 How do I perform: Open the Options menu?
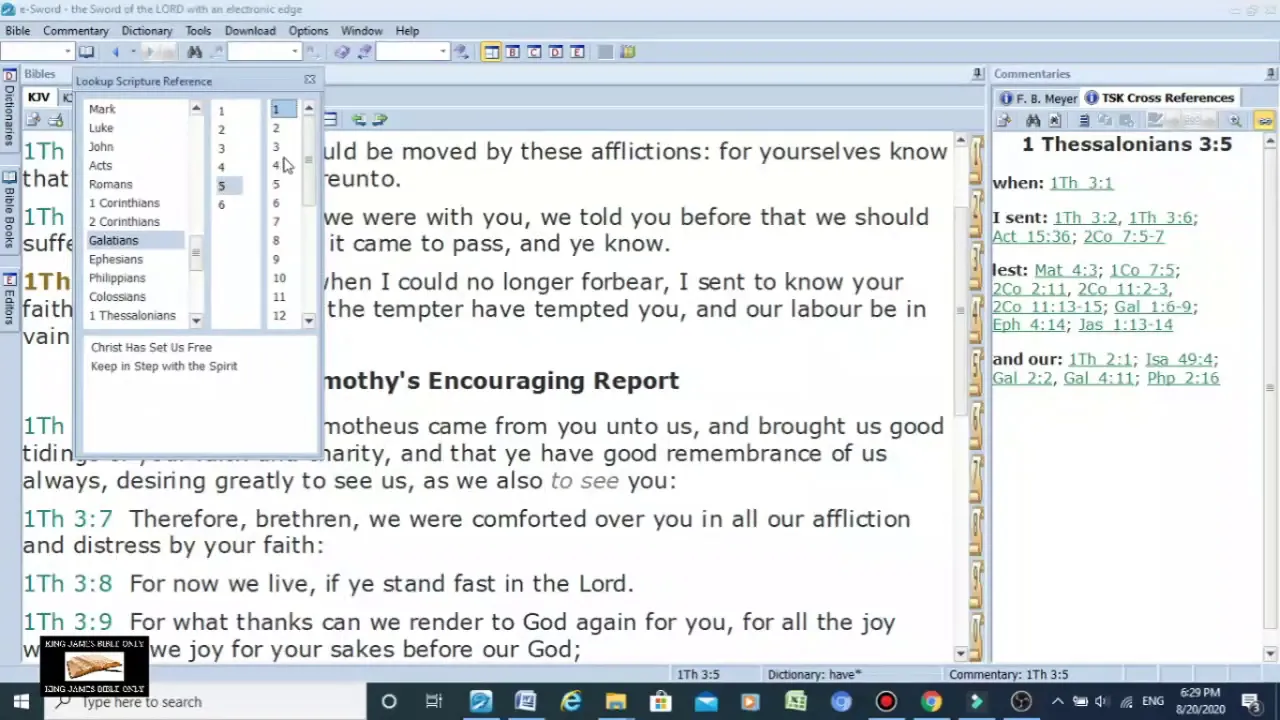(x=308, y=31)
